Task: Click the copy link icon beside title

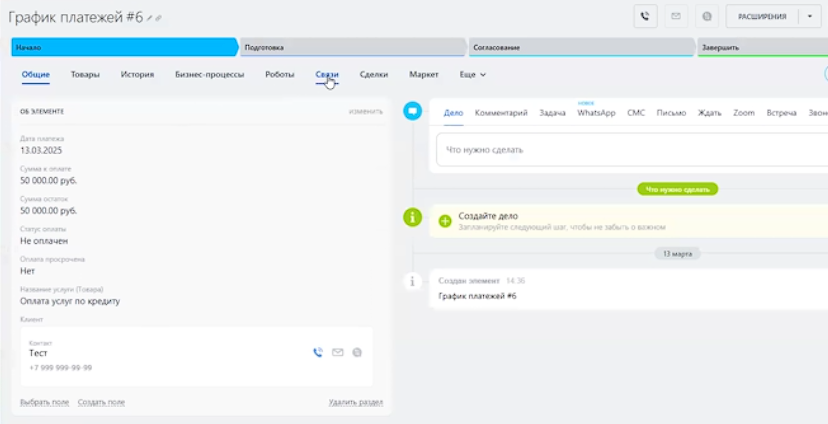Action: (x=159, y=18)
